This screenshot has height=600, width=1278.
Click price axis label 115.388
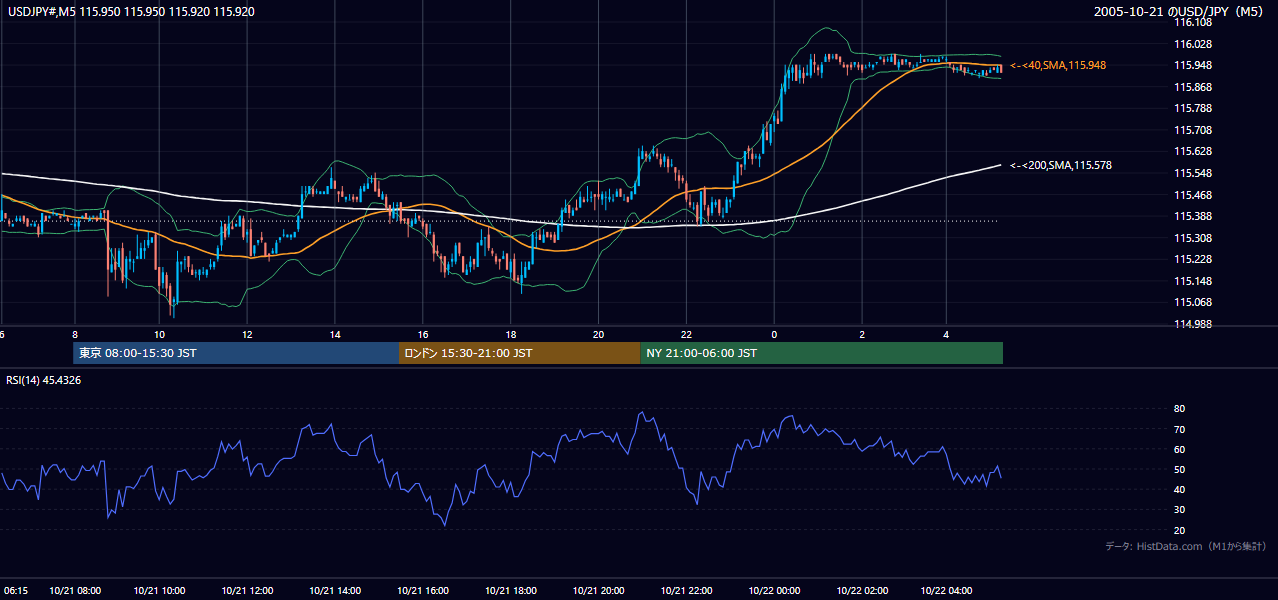tap(1193, 216)
